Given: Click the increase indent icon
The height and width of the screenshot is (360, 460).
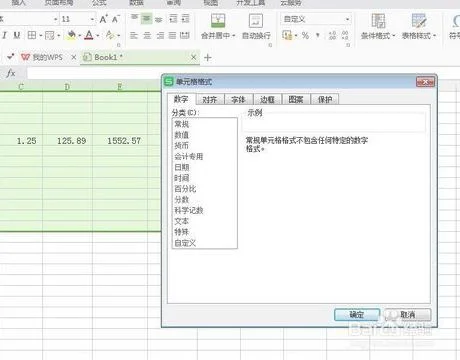Looking at the screenshot, I should [x=185, y=18].
